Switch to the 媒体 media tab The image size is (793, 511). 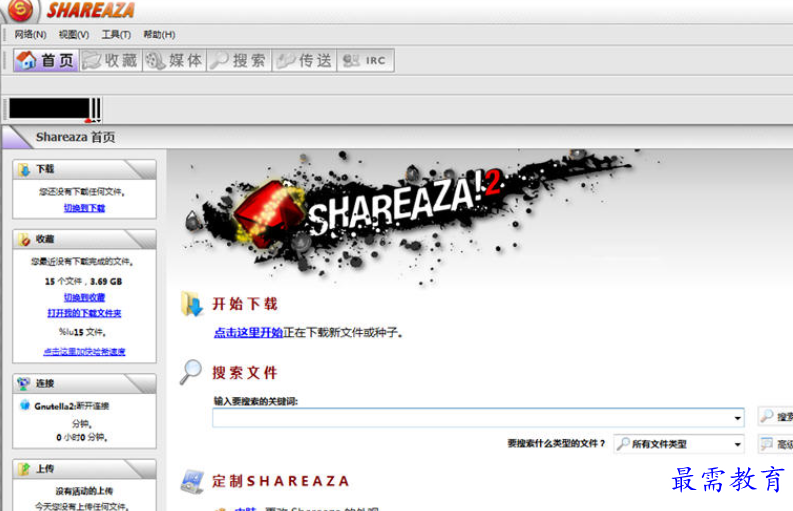coord(174,60)
